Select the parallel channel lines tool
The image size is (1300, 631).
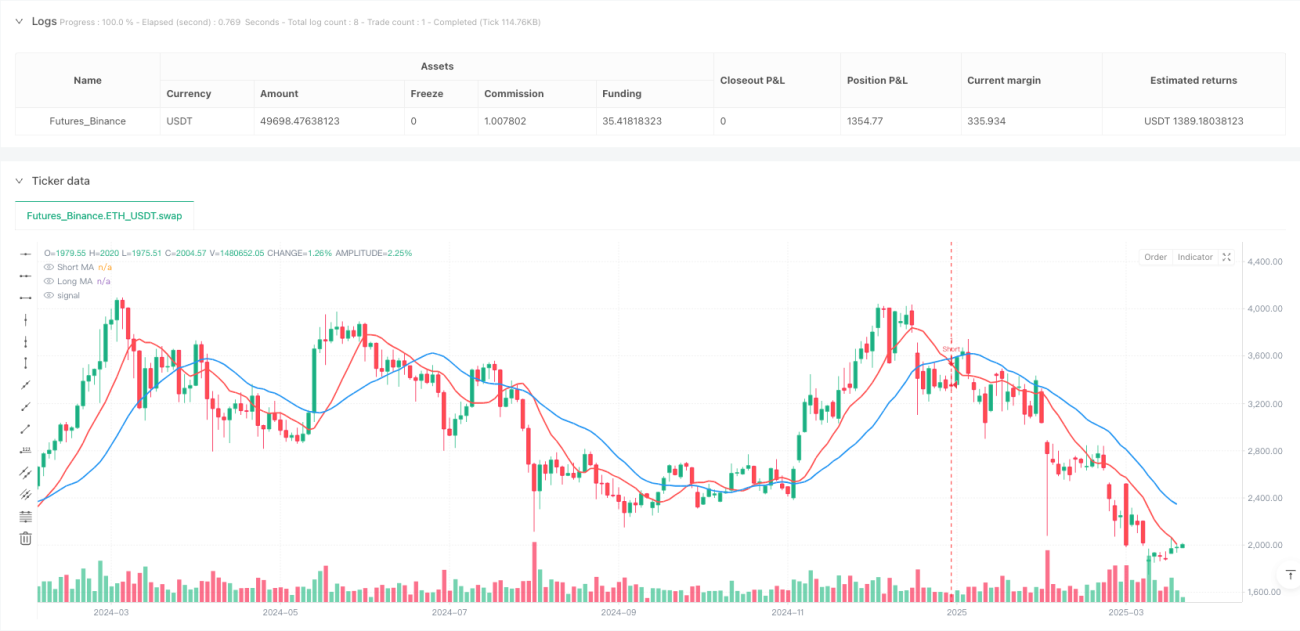26,472
